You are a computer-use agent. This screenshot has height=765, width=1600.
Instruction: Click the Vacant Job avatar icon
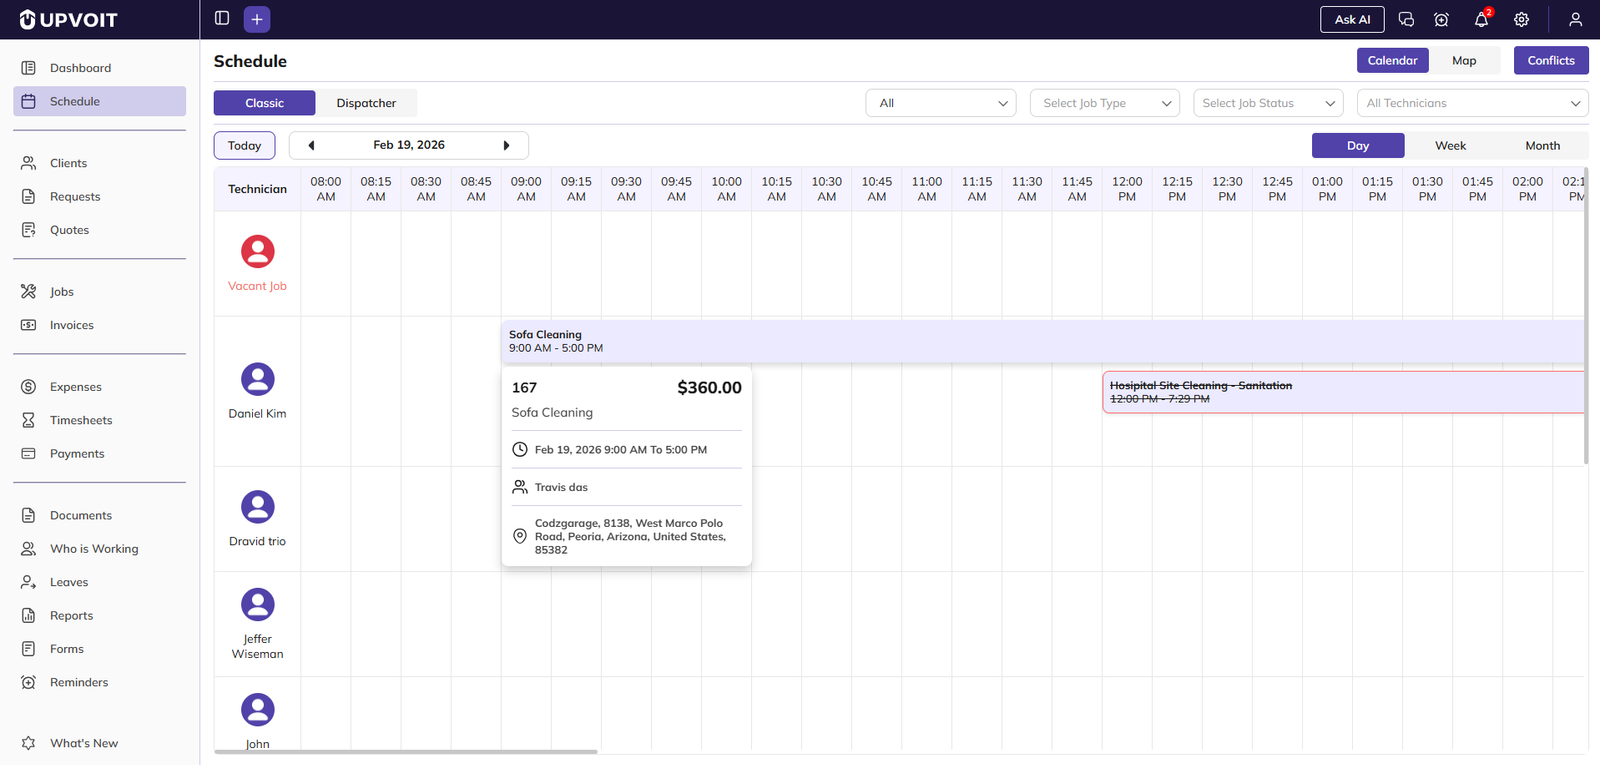pos(257,251)
